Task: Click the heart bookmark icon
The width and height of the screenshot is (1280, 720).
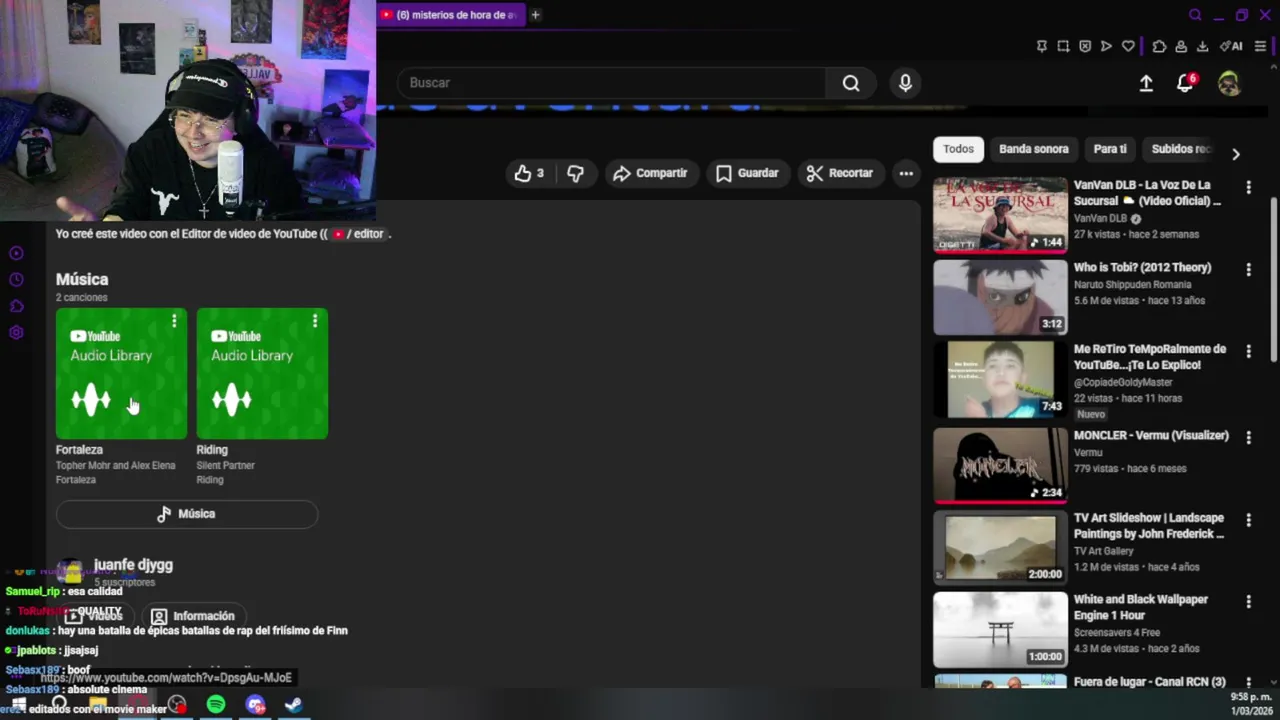Action: point(1128,46)
